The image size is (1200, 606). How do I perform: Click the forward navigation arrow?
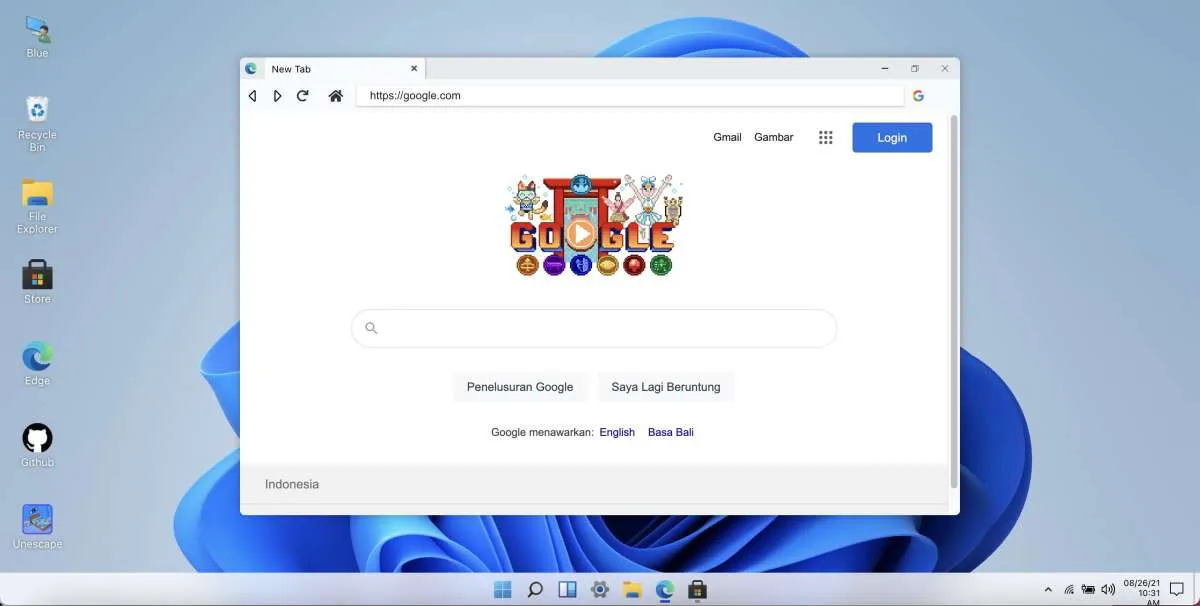[277, 95]
